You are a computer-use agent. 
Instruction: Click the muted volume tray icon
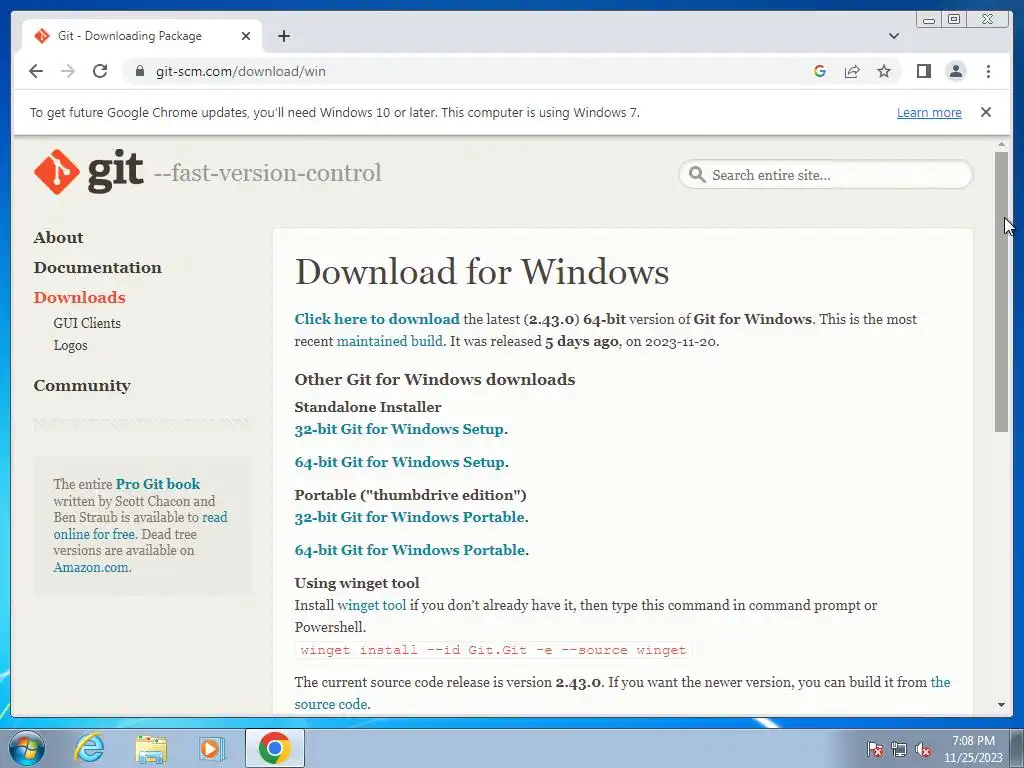tap(923, 749)
